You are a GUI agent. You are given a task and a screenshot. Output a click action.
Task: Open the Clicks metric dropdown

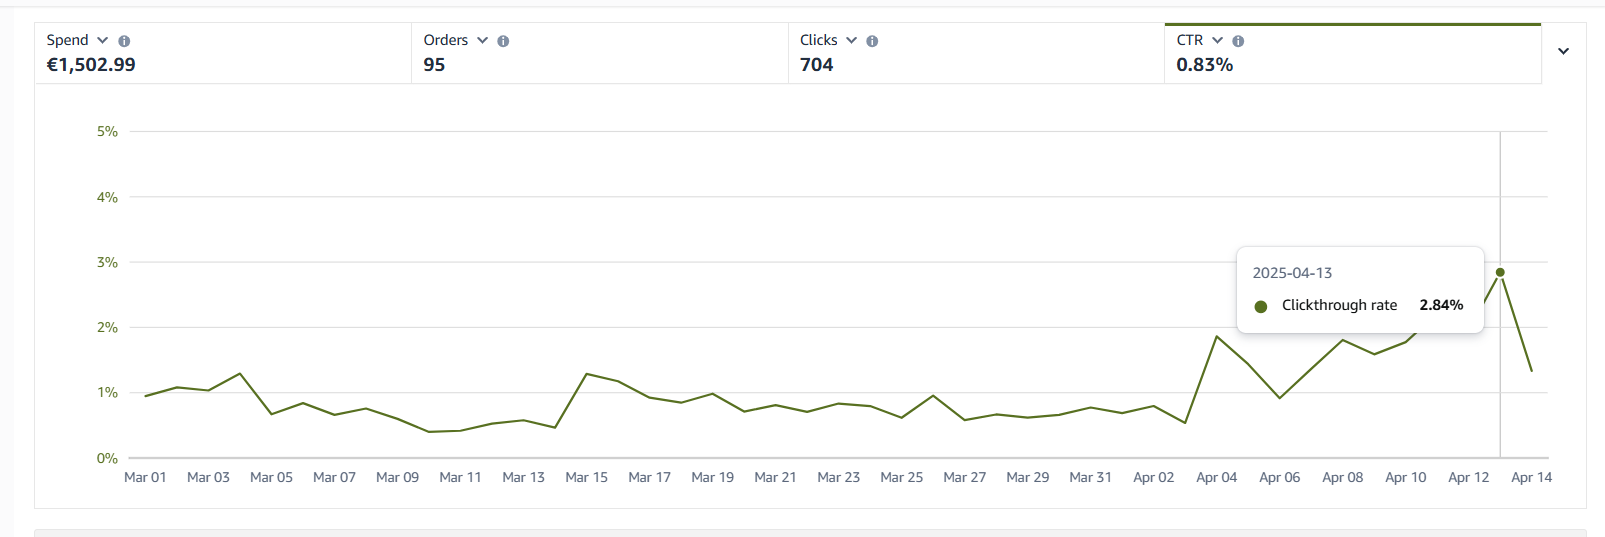click(x=851, y=40)
